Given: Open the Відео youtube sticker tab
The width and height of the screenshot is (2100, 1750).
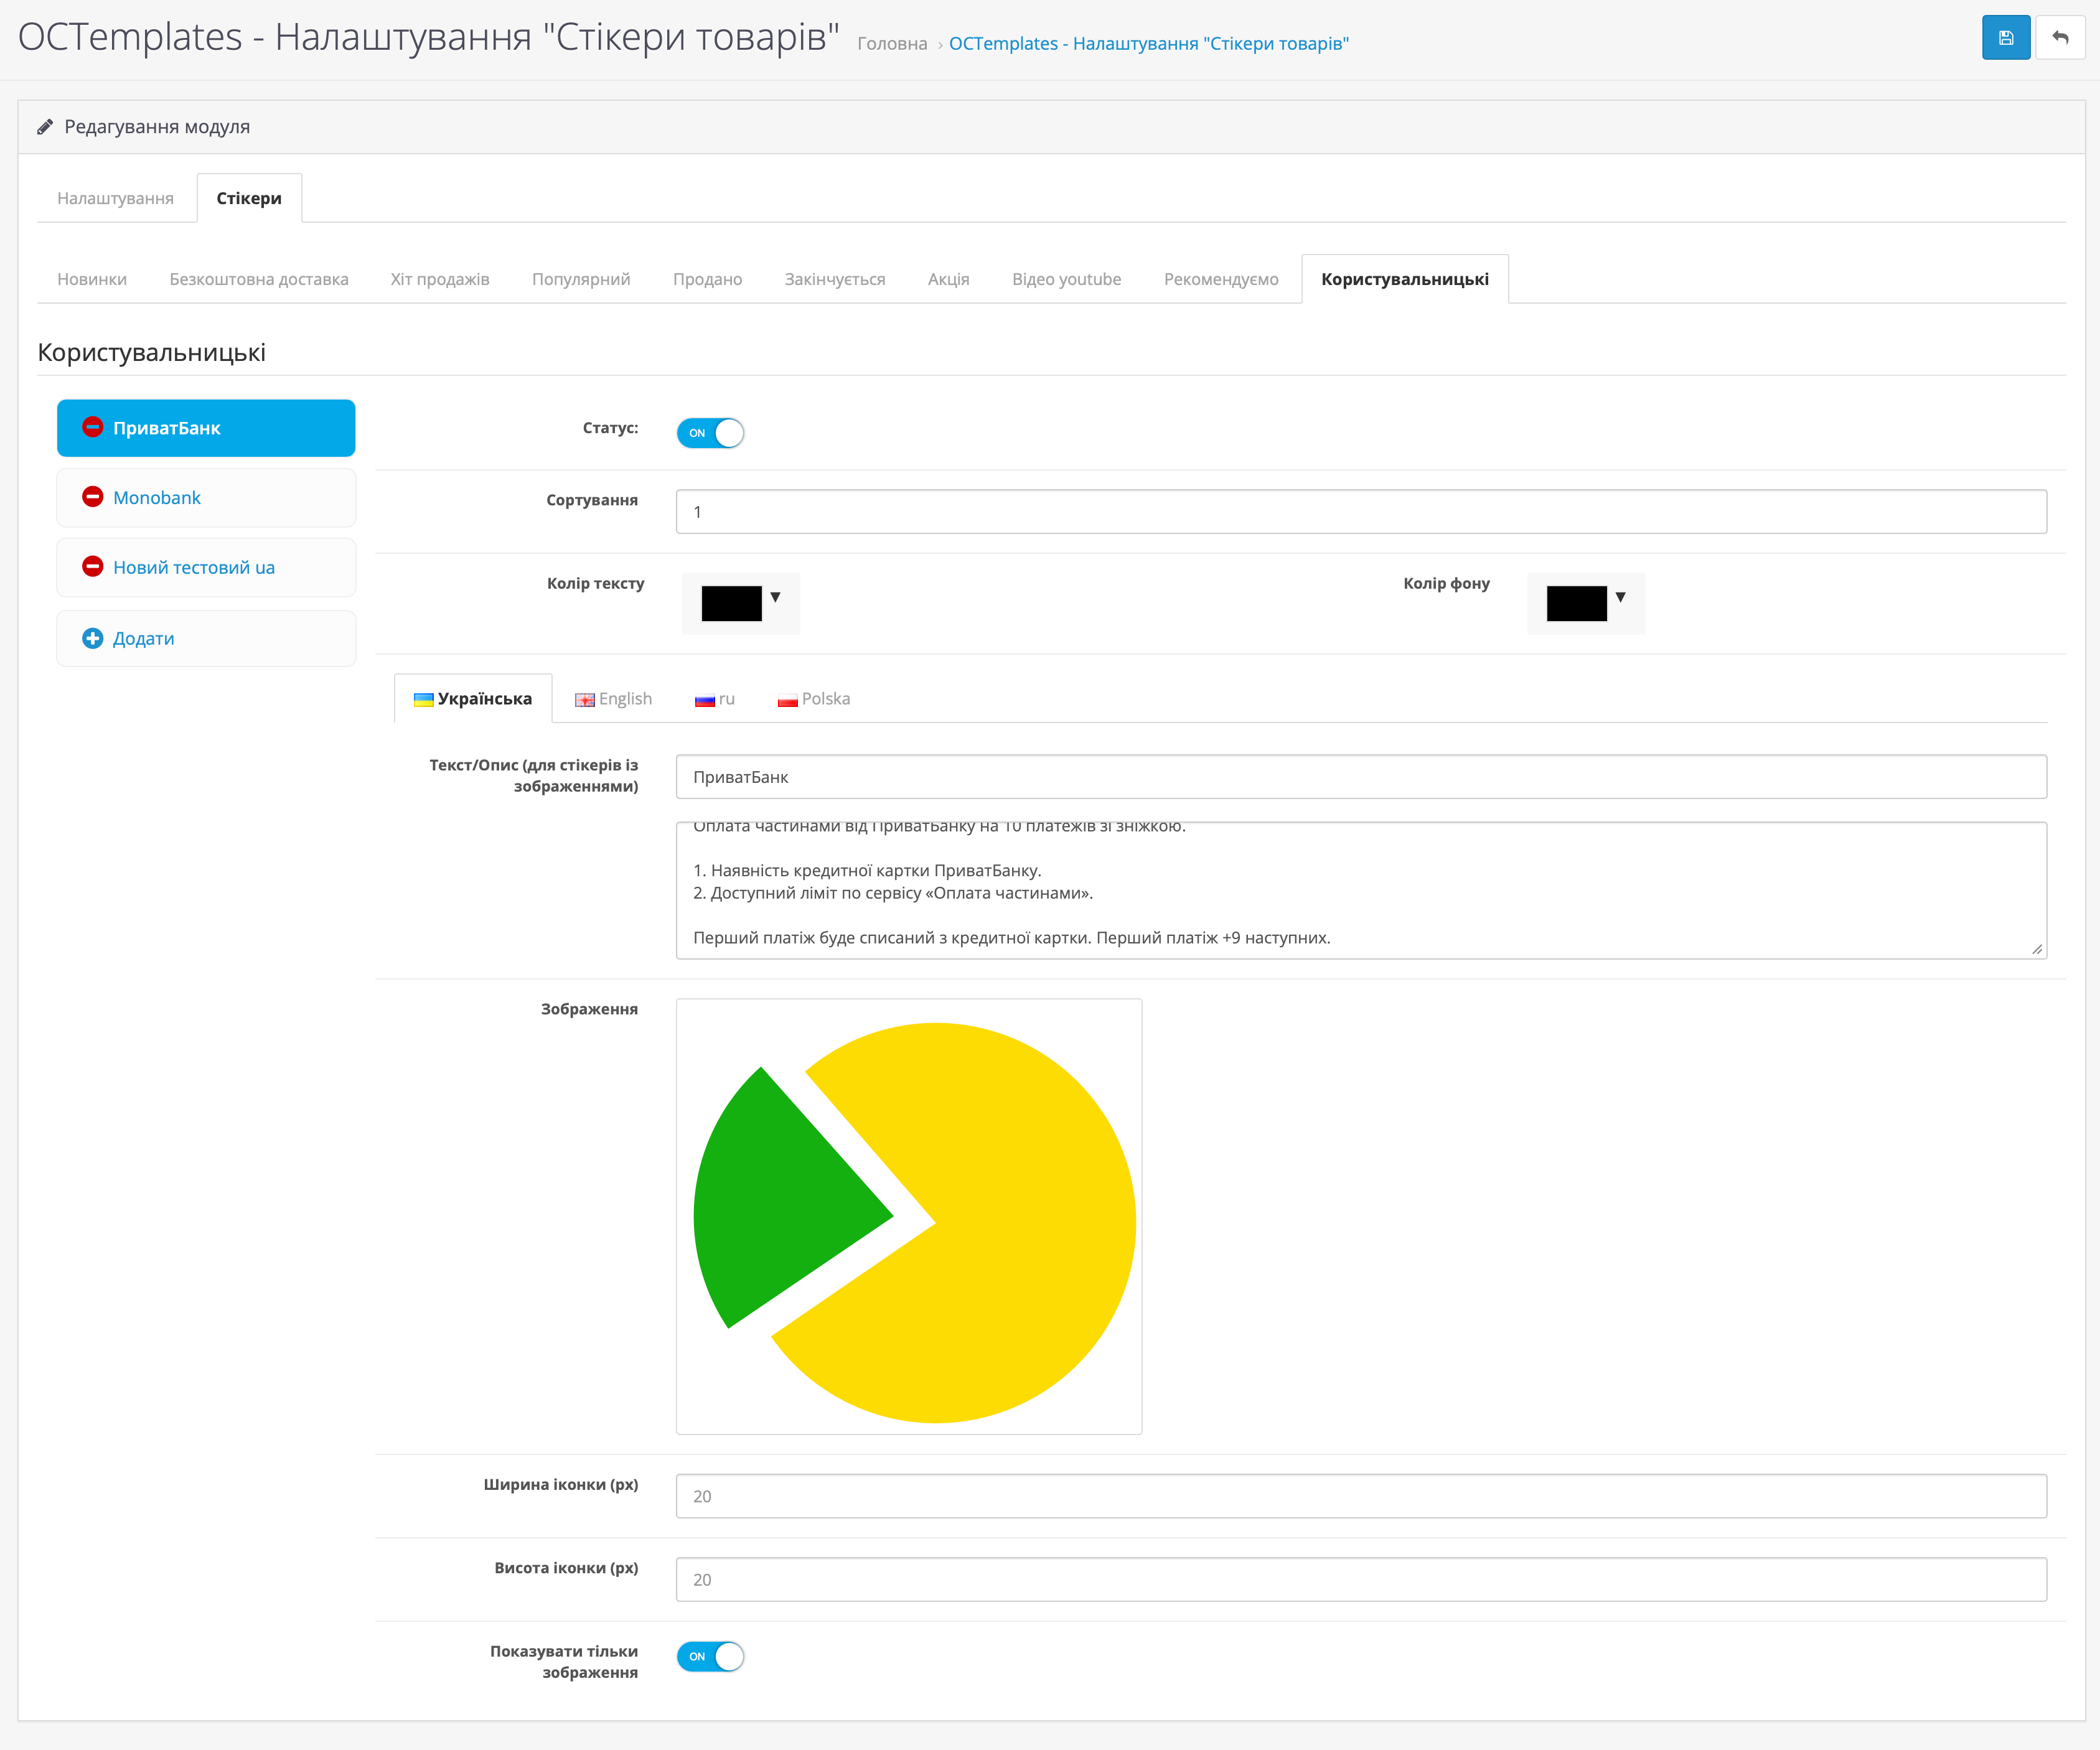Looking at the screenshot, I should [1066, 279].
